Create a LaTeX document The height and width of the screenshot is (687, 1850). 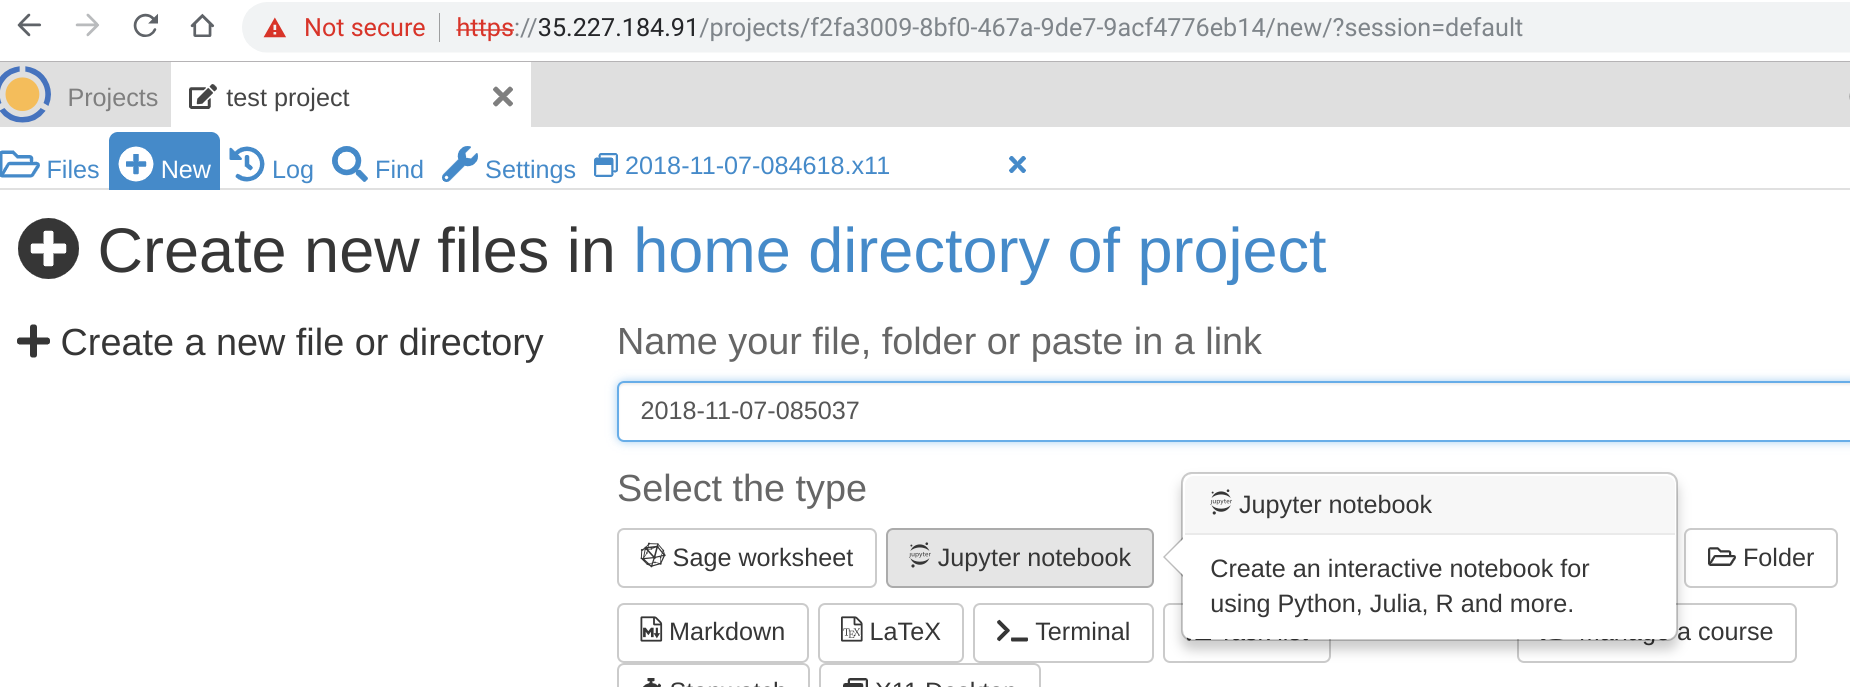pyautogui.click(x=890, y=632)
